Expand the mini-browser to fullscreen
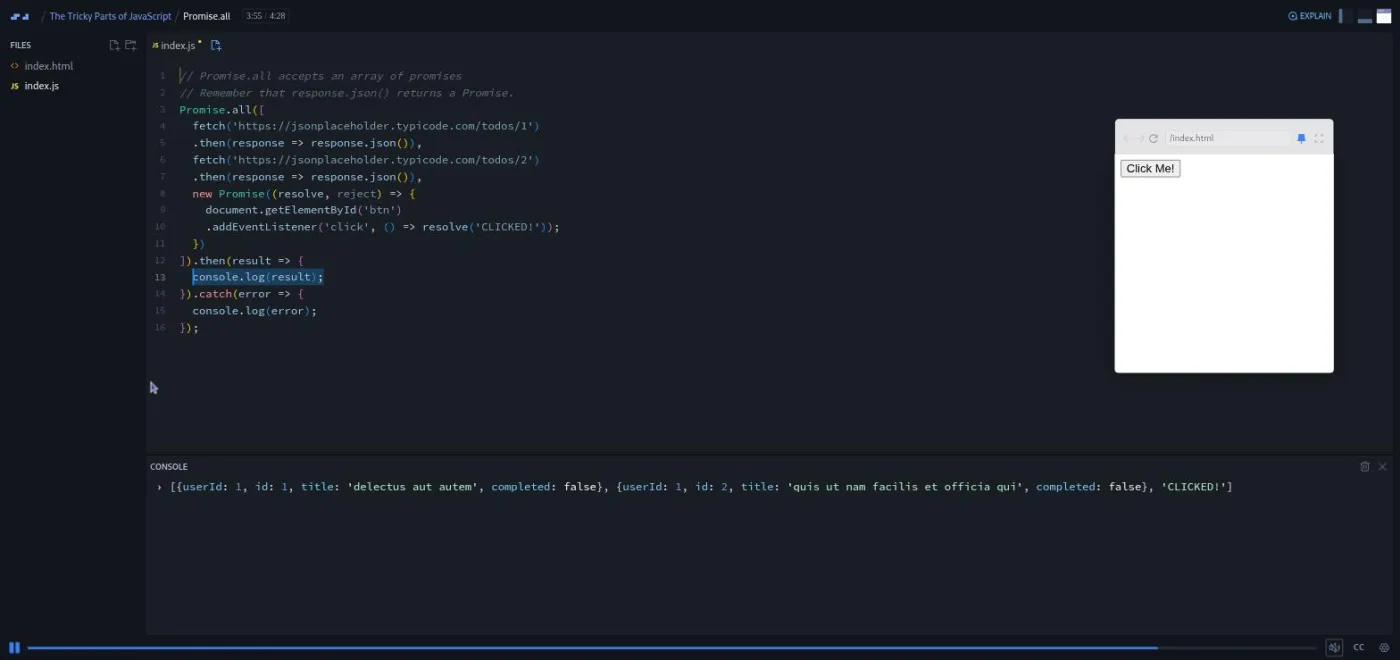Screen dimensions: 1400x660 coord(1319,139)
